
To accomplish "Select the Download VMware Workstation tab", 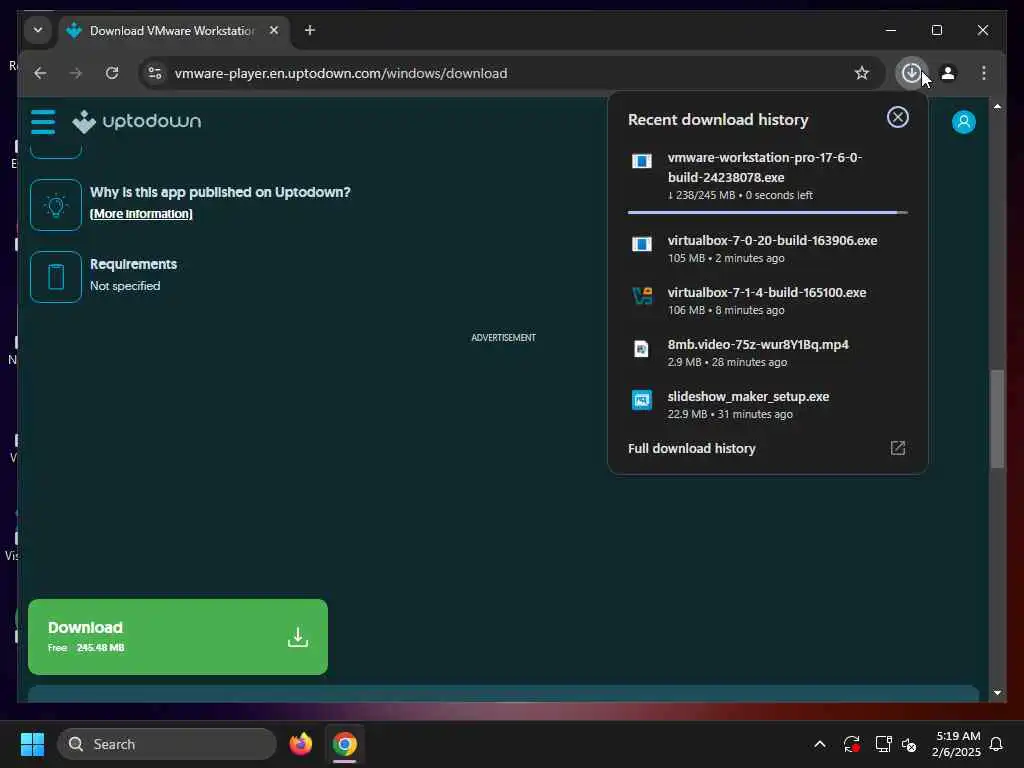I will (x=174, y=31).
